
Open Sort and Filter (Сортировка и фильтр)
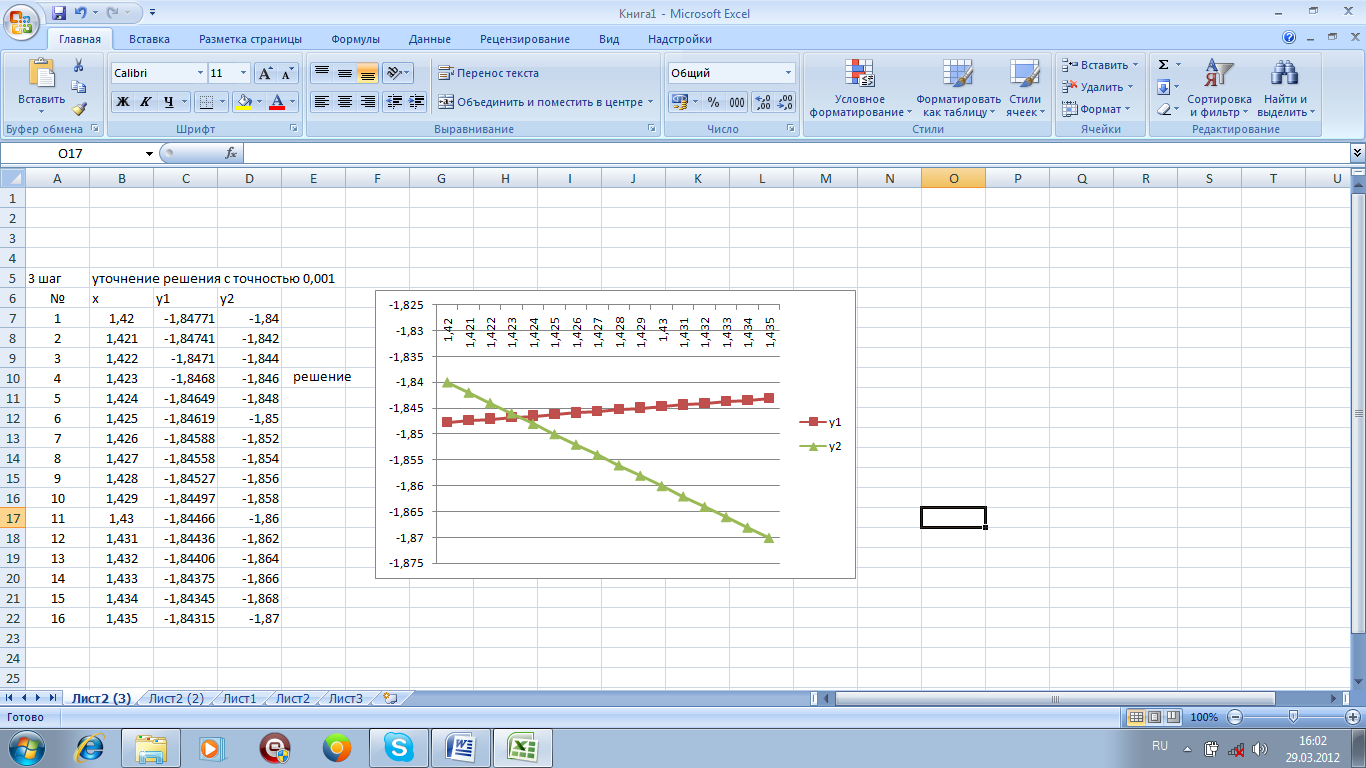[x=1219, y=88]
